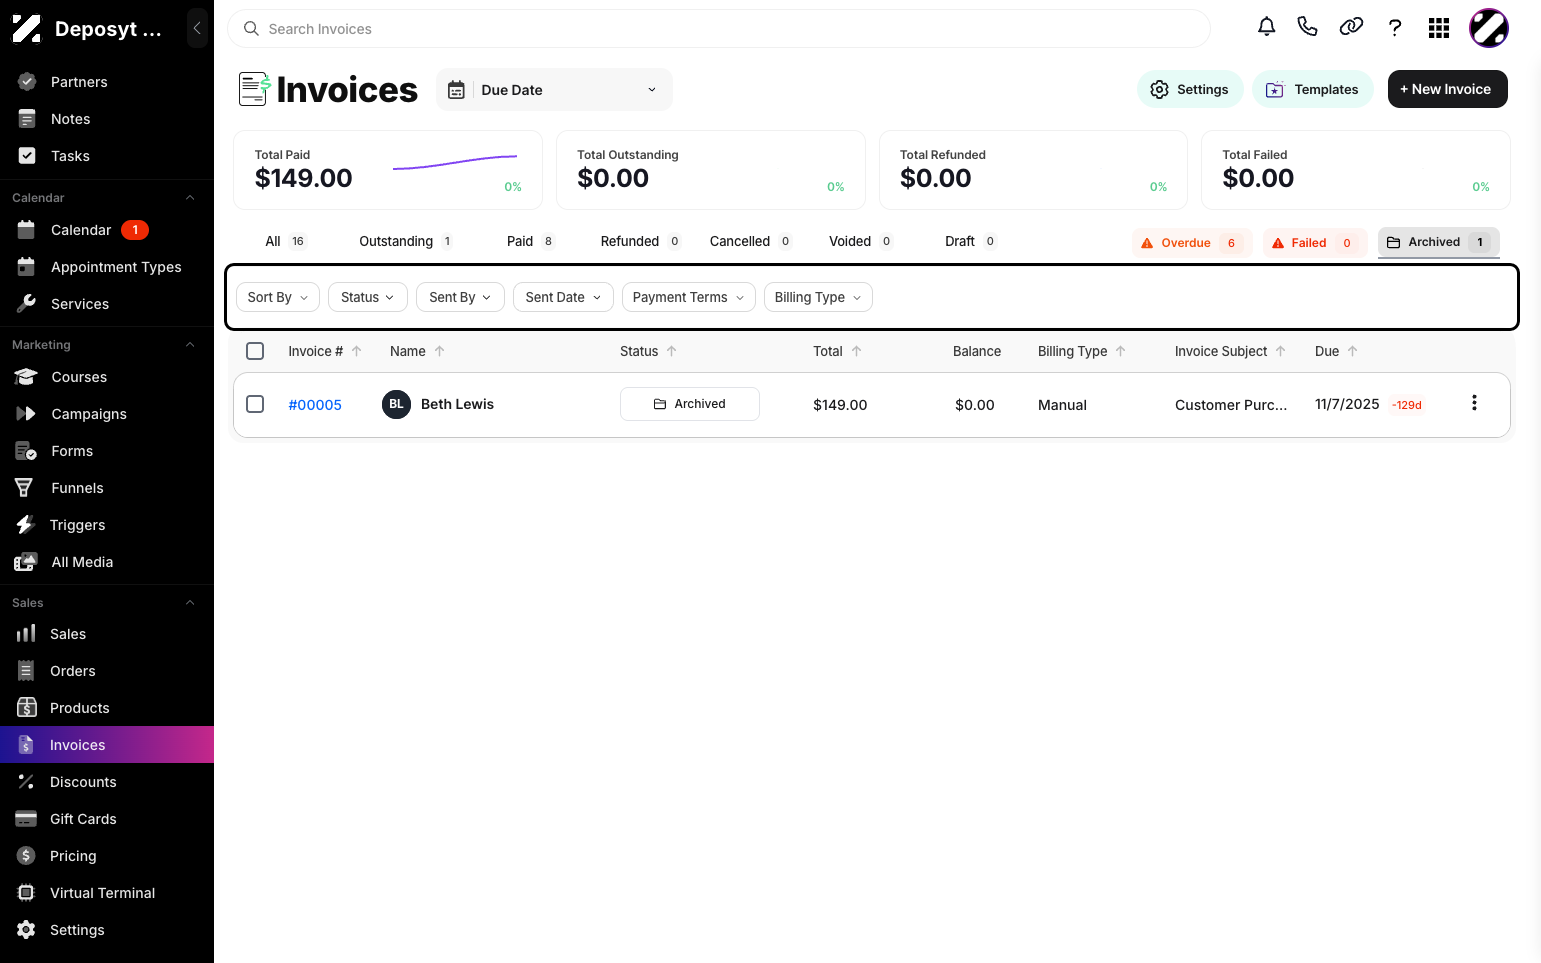Viewport: 1541px width, 963px height.
Task: Open the Payment Terms filter dropdown
Action: [x=689, y=297]
